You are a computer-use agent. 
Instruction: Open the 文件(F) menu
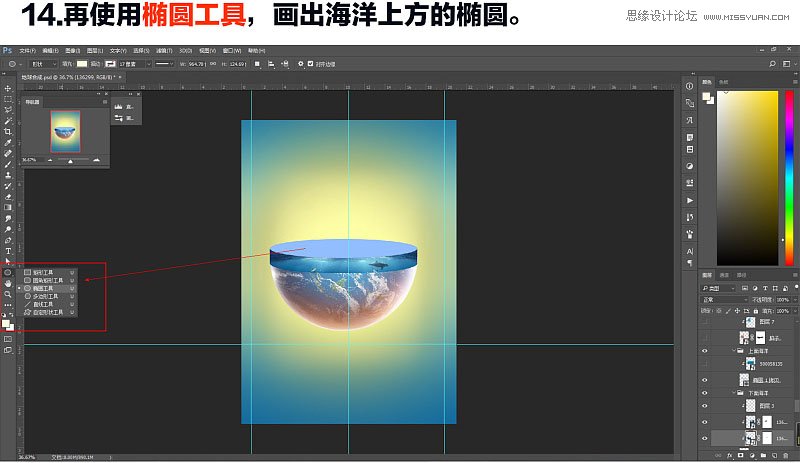click(x=28, y=51)
